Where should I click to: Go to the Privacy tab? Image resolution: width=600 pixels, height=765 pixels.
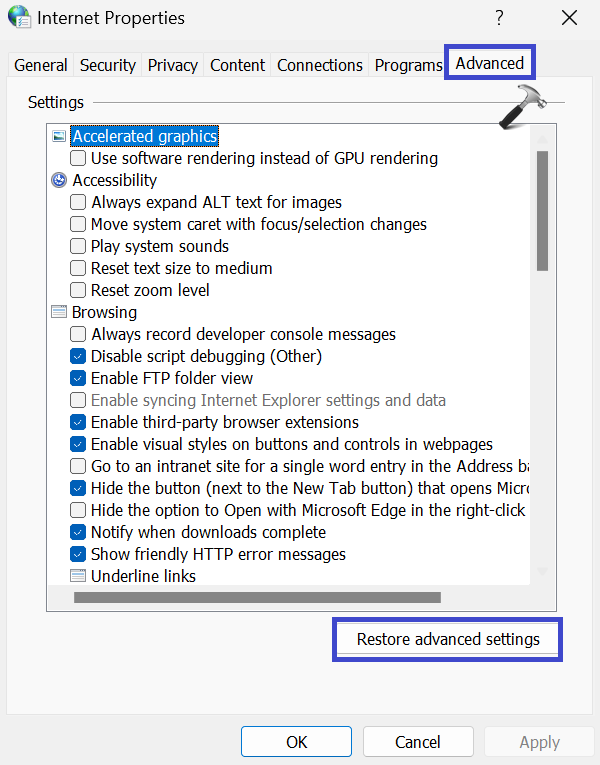(x=172, y=65)
